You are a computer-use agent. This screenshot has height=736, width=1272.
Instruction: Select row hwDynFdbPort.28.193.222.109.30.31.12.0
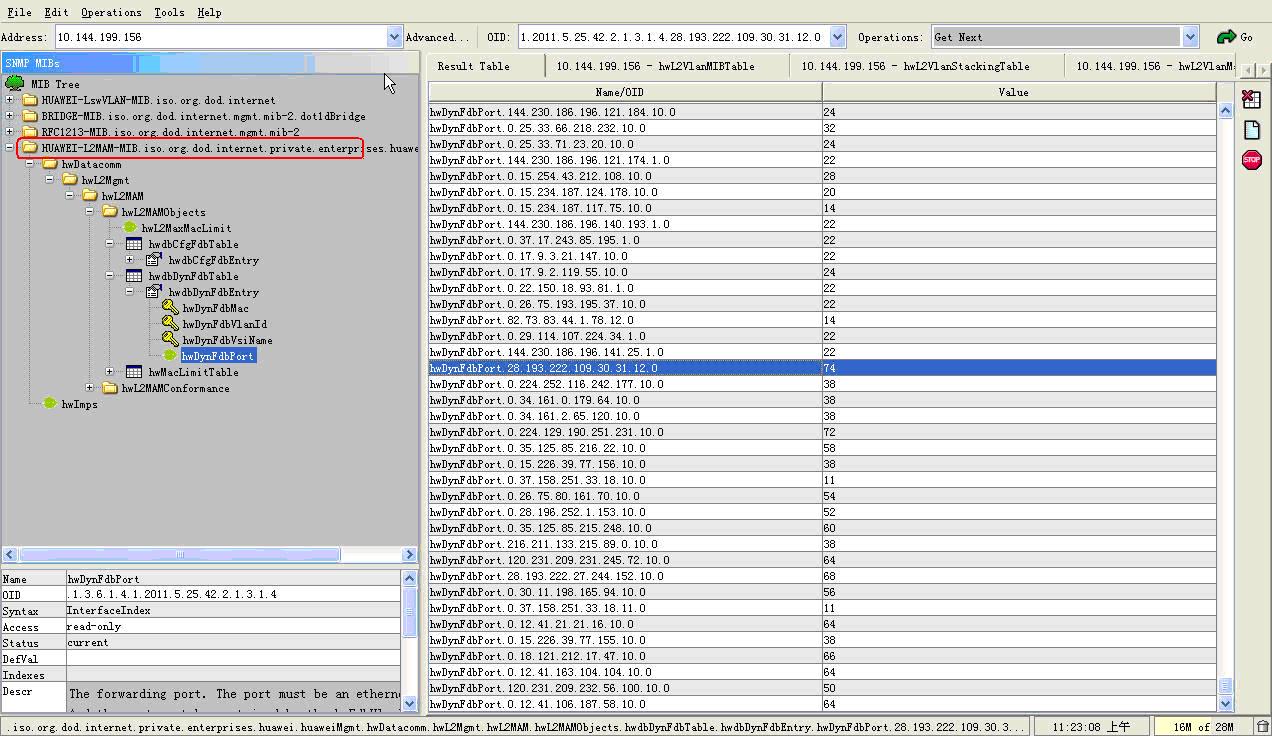point(823,368)
